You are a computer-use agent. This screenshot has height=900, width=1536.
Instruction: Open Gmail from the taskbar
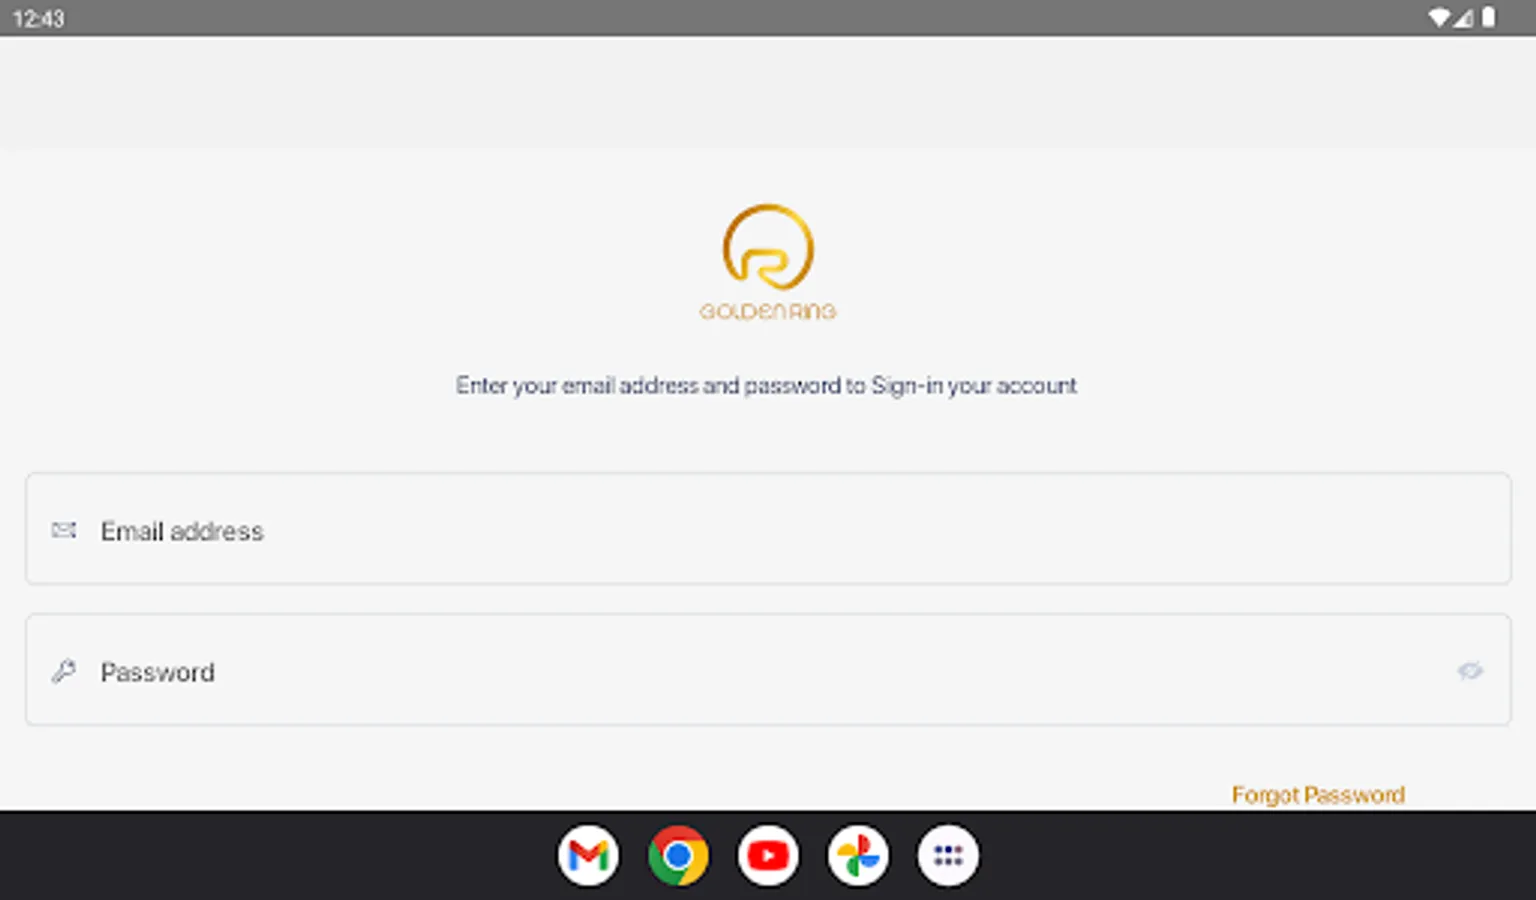point(588,856)
